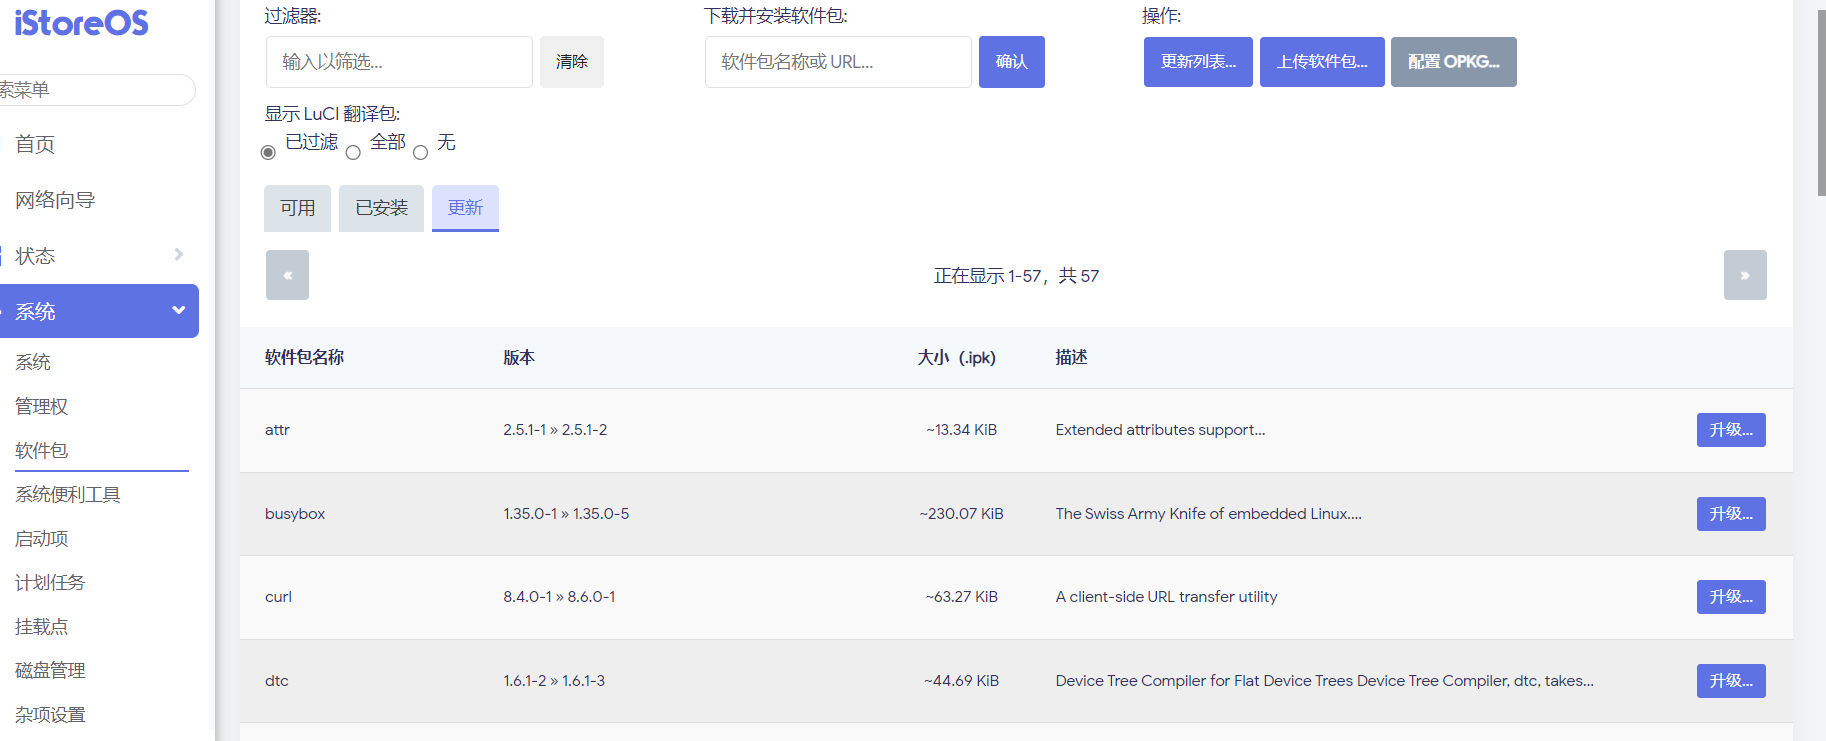Switch to the 可用 tab
Screen dimensions: 1826x741
tap(297, 208)
